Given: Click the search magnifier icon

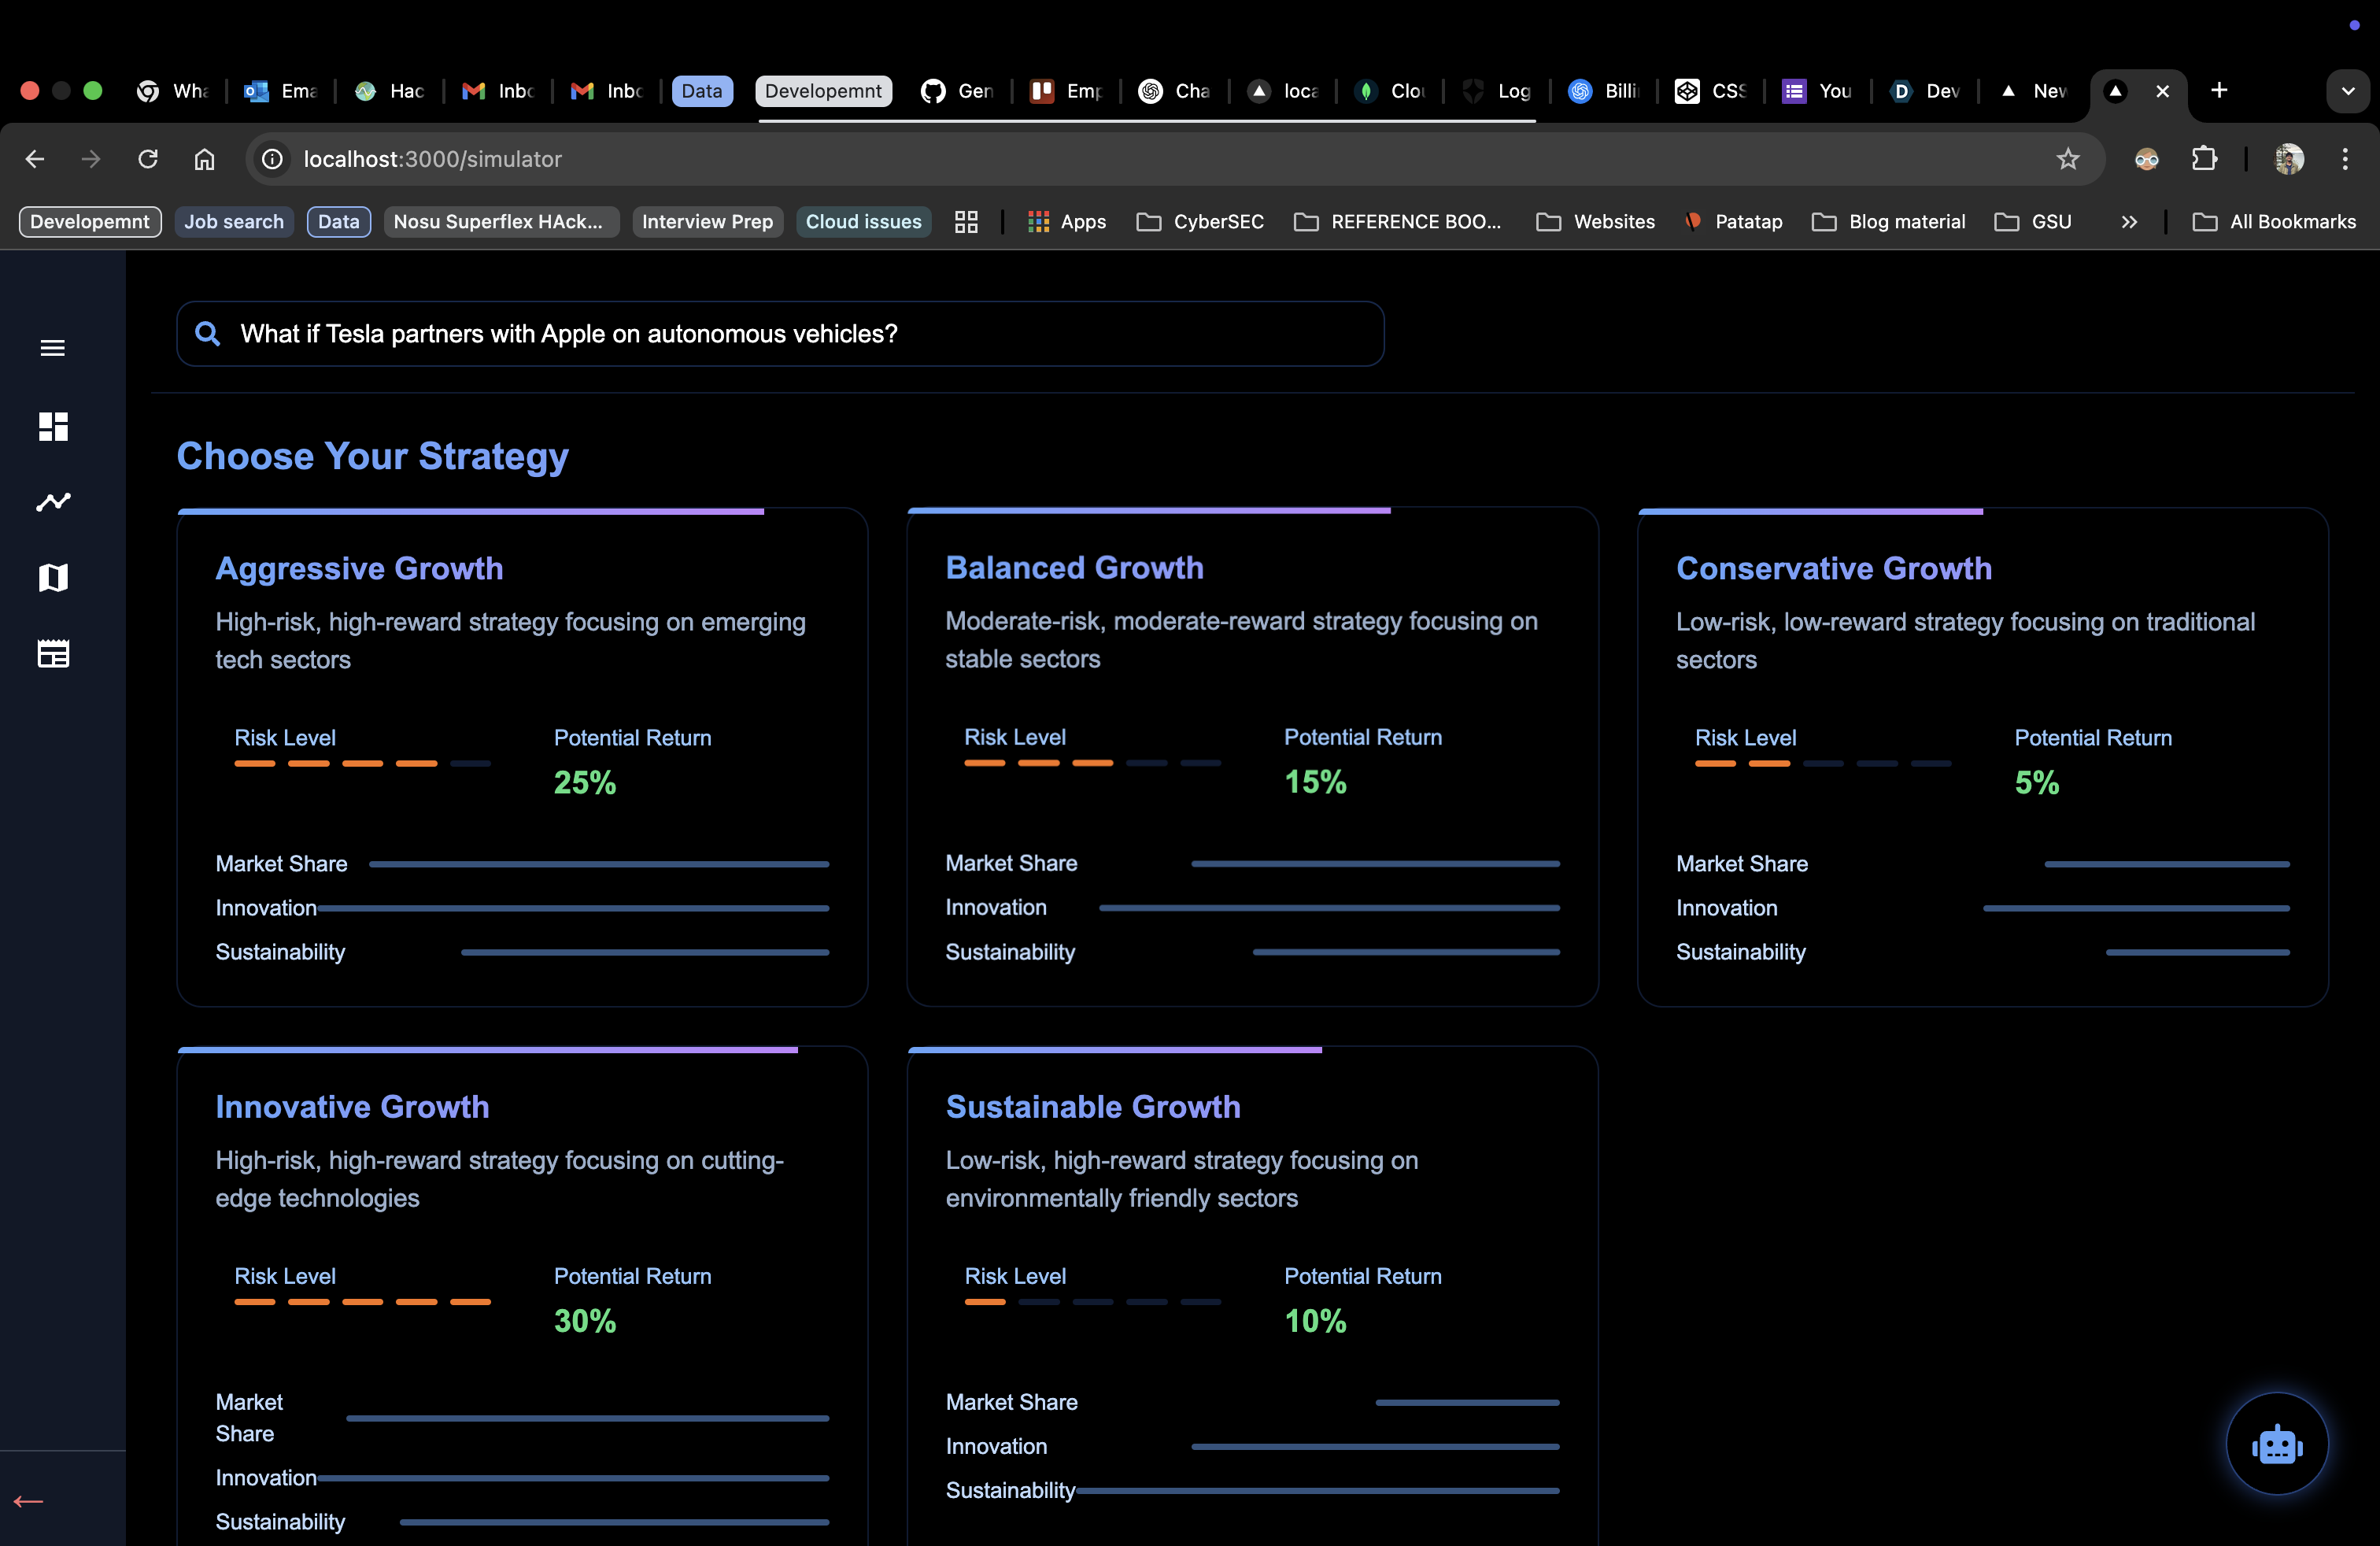Looking at the screenshot, I should [x=207, y=334].
